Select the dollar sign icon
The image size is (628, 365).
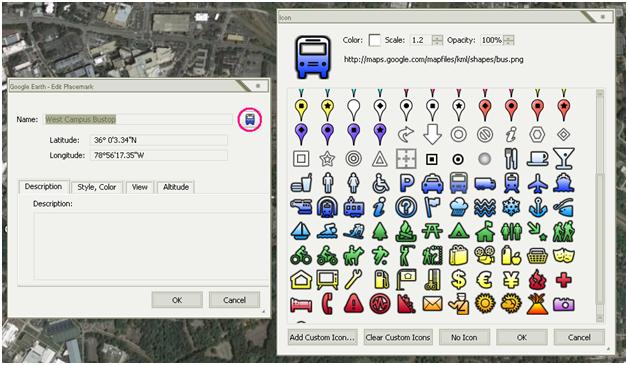tap(459, 279)
